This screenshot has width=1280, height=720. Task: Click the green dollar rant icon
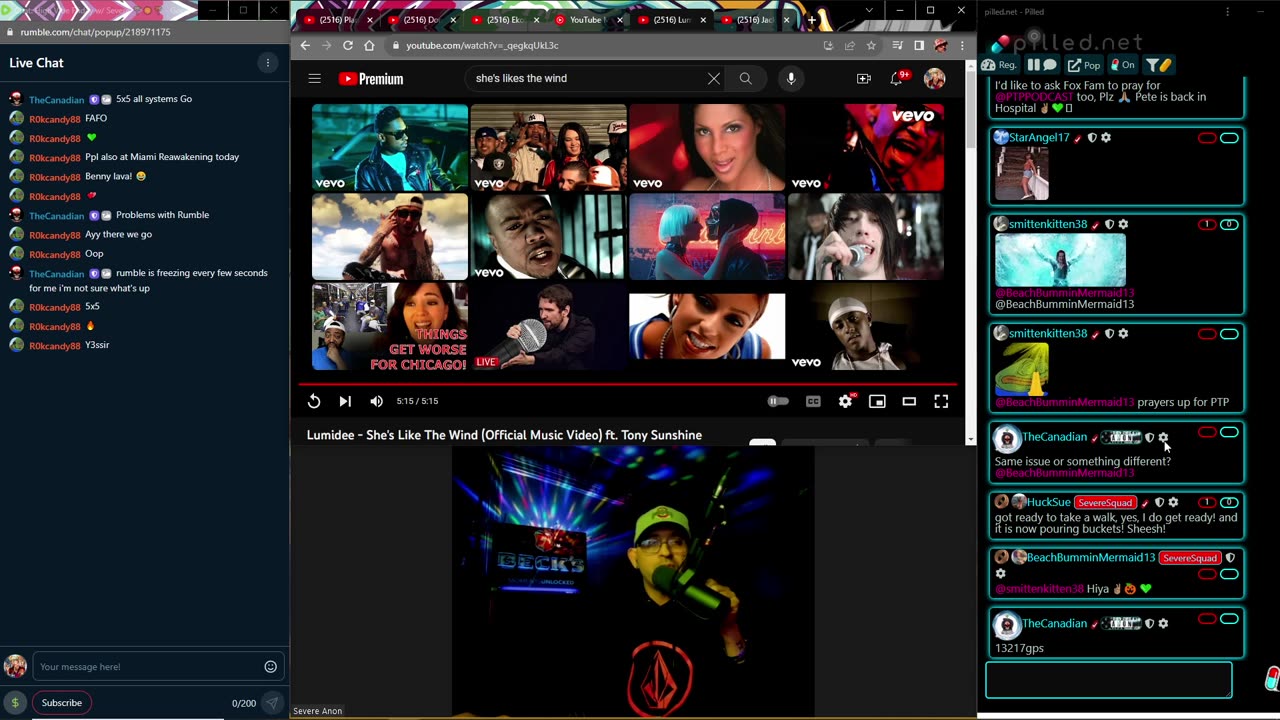(14, 703)
